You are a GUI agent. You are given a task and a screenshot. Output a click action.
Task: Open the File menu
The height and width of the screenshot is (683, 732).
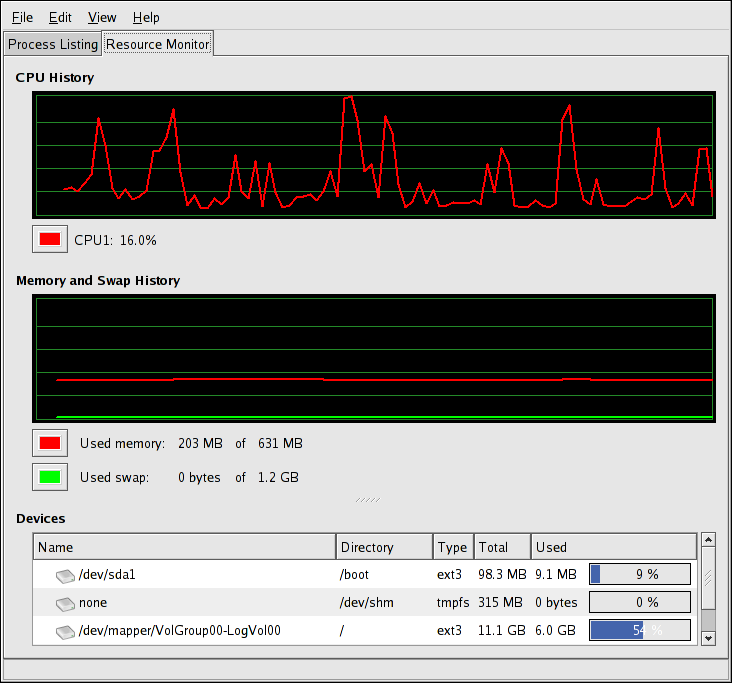(22, 17)
